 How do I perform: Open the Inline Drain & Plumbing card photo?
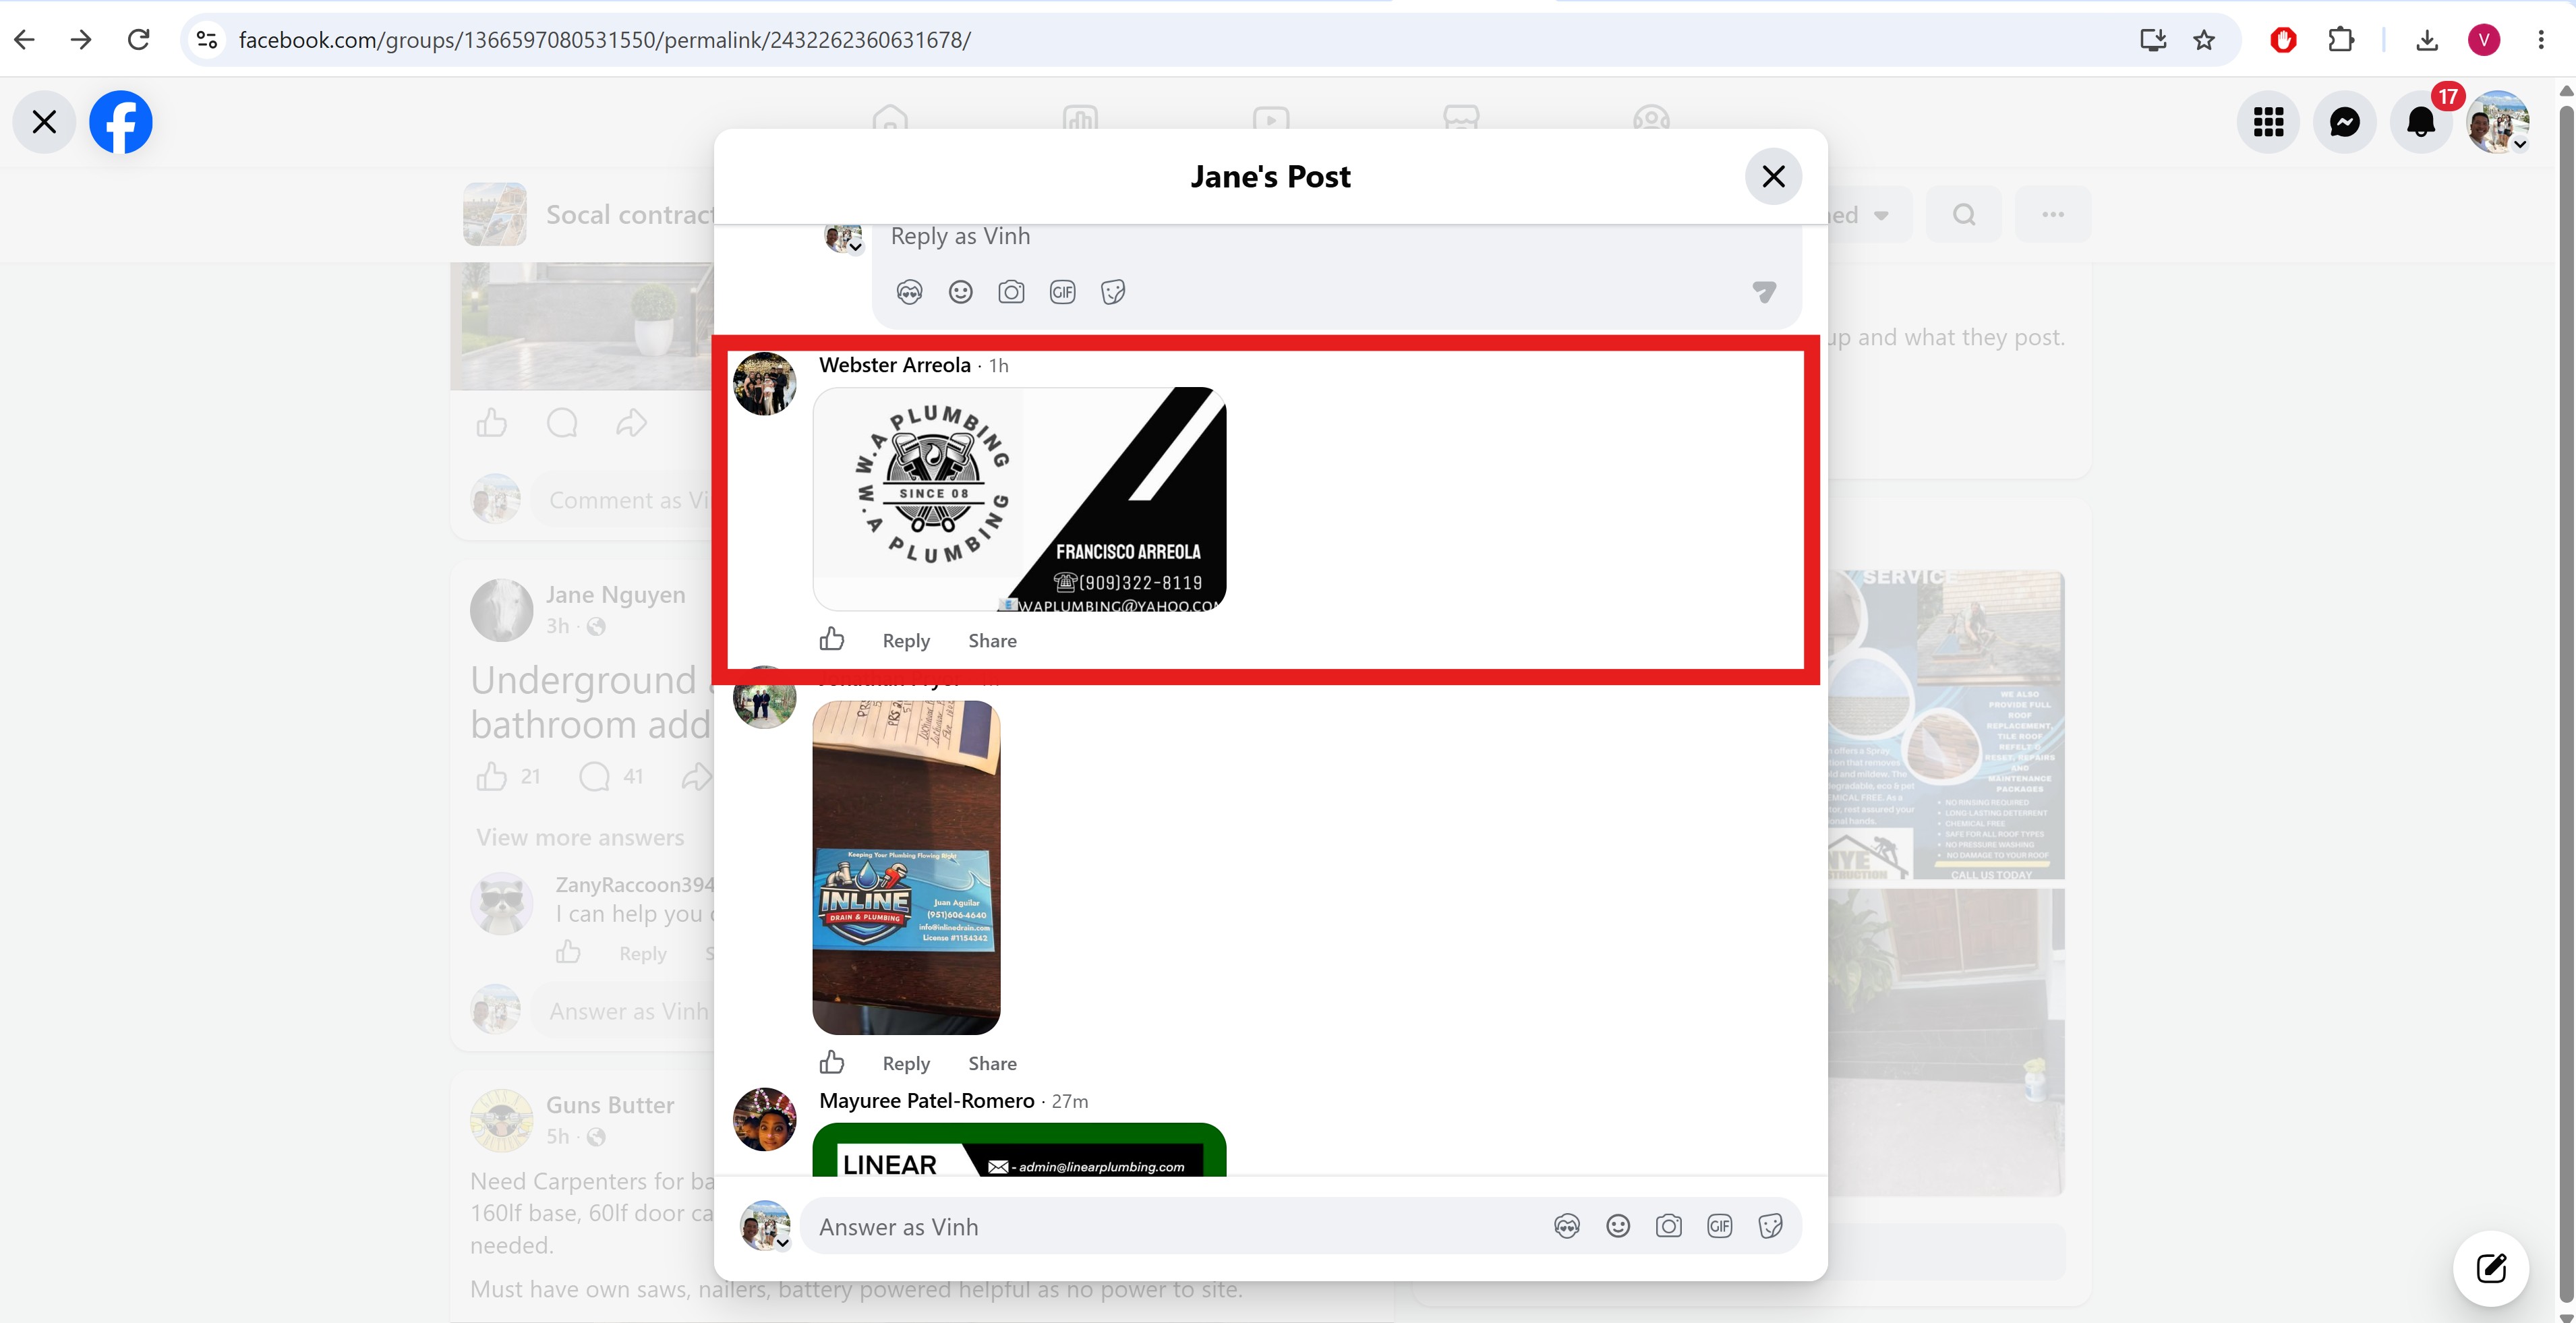tap(906, 867)
